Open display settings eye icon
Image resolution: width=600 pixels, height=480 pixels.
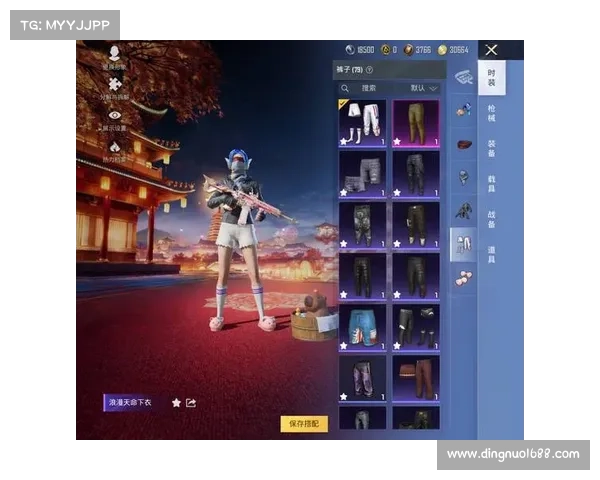pyautogui.click(x=115, y=115)
